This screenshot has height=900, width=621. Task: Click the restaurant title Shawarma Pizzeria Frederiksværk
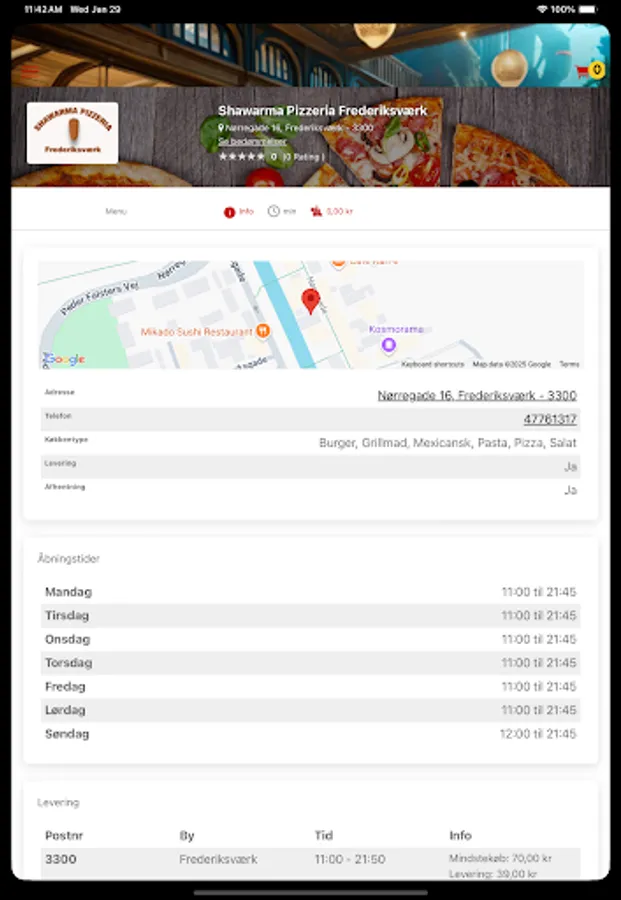coord(323,111)
